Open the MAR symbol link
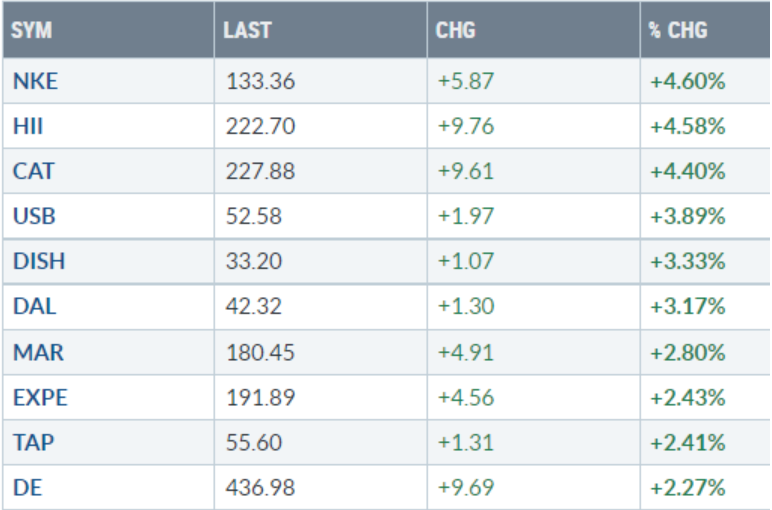 point(35,353)
